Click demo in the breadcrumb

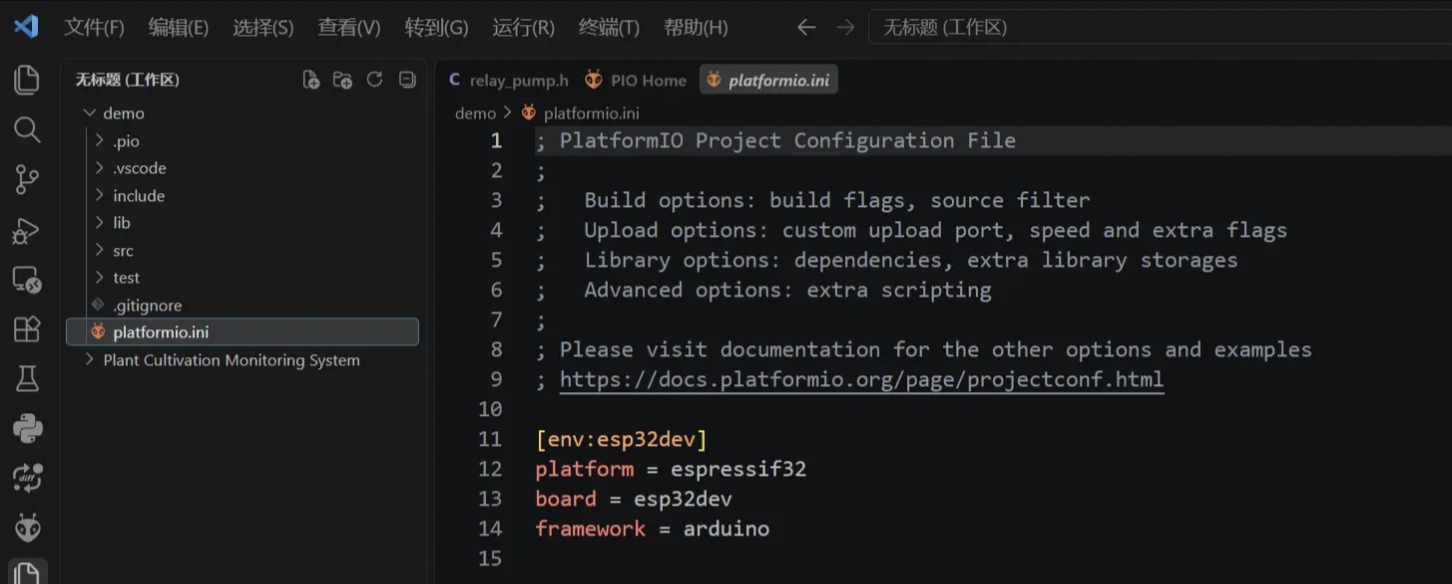[475, 113]
